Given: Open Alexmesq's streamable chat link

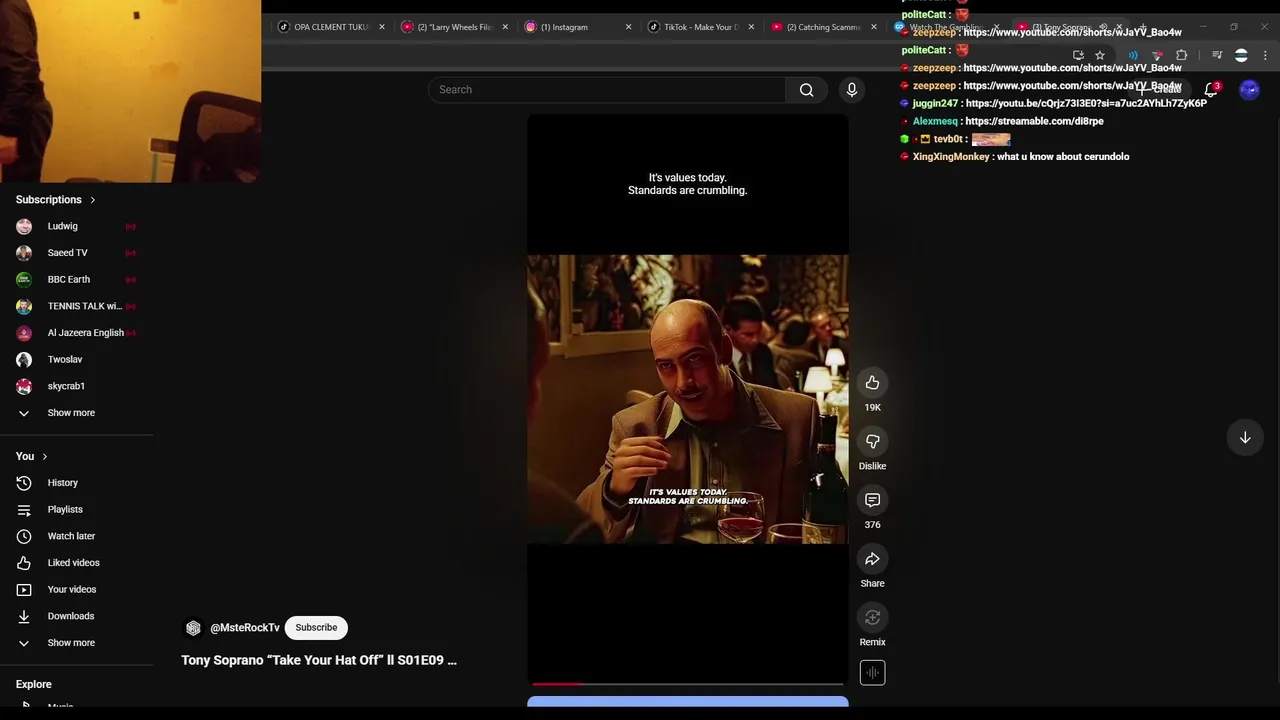Looking at the screenshot, I should (1034, 121).
